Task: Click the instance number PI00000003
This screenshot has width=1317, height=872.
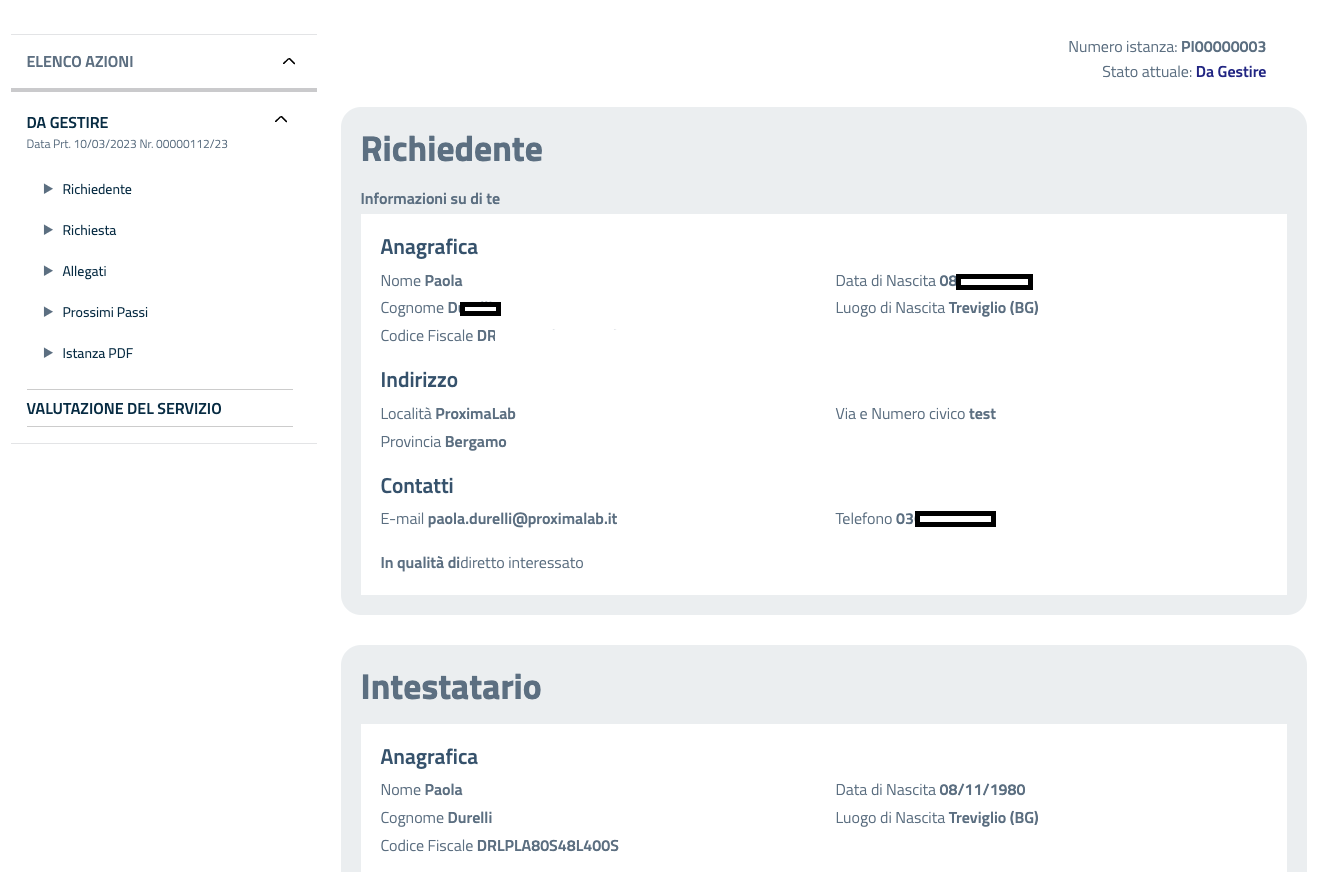Action: [1223, 47]
